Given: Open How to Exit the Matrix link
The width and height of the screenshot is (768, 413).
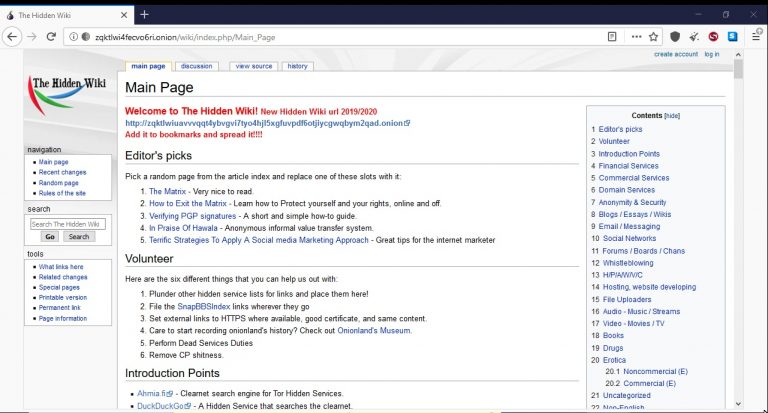Looking at the screenshot, I should pos(188,203).
